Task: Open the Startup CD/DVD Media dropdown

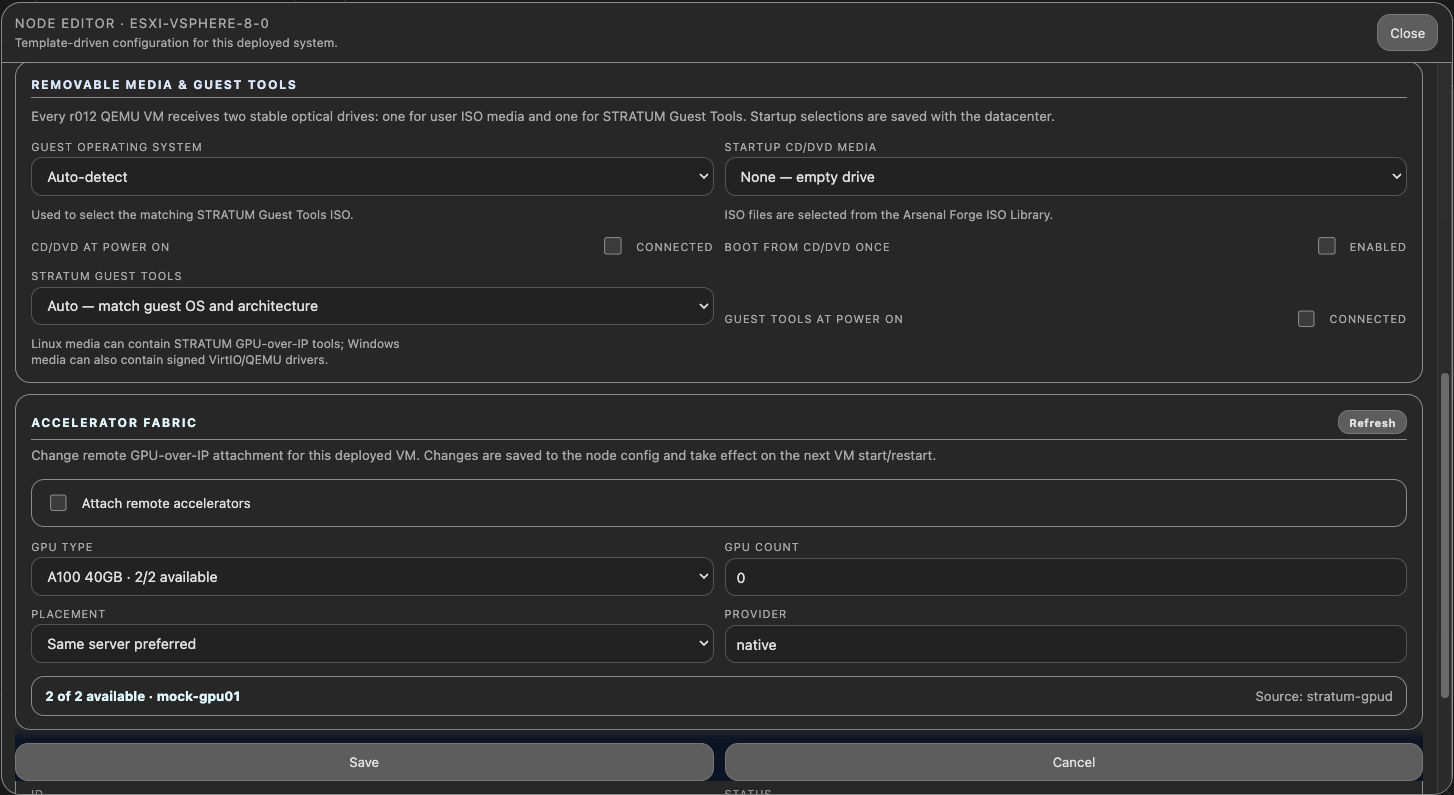Action: click(1065, 177)
